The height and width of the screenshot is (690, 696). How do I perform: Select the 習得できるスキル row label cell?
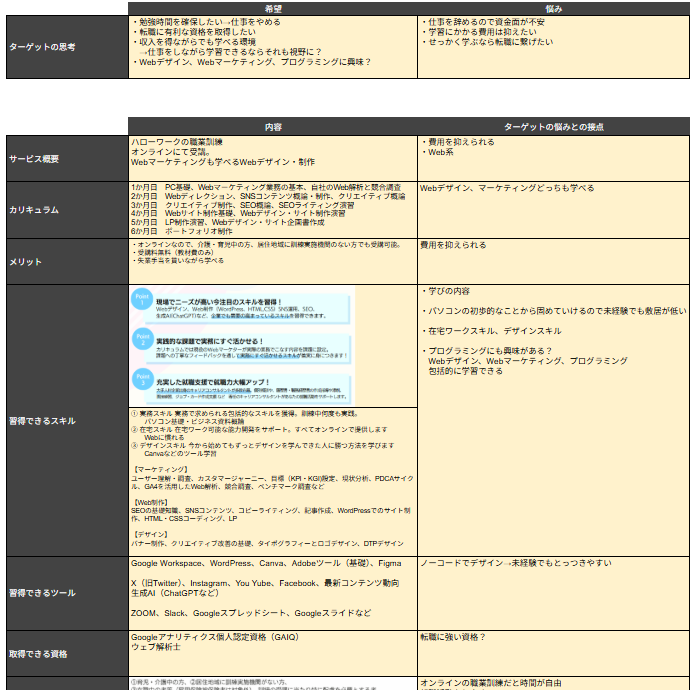point(66,420)
